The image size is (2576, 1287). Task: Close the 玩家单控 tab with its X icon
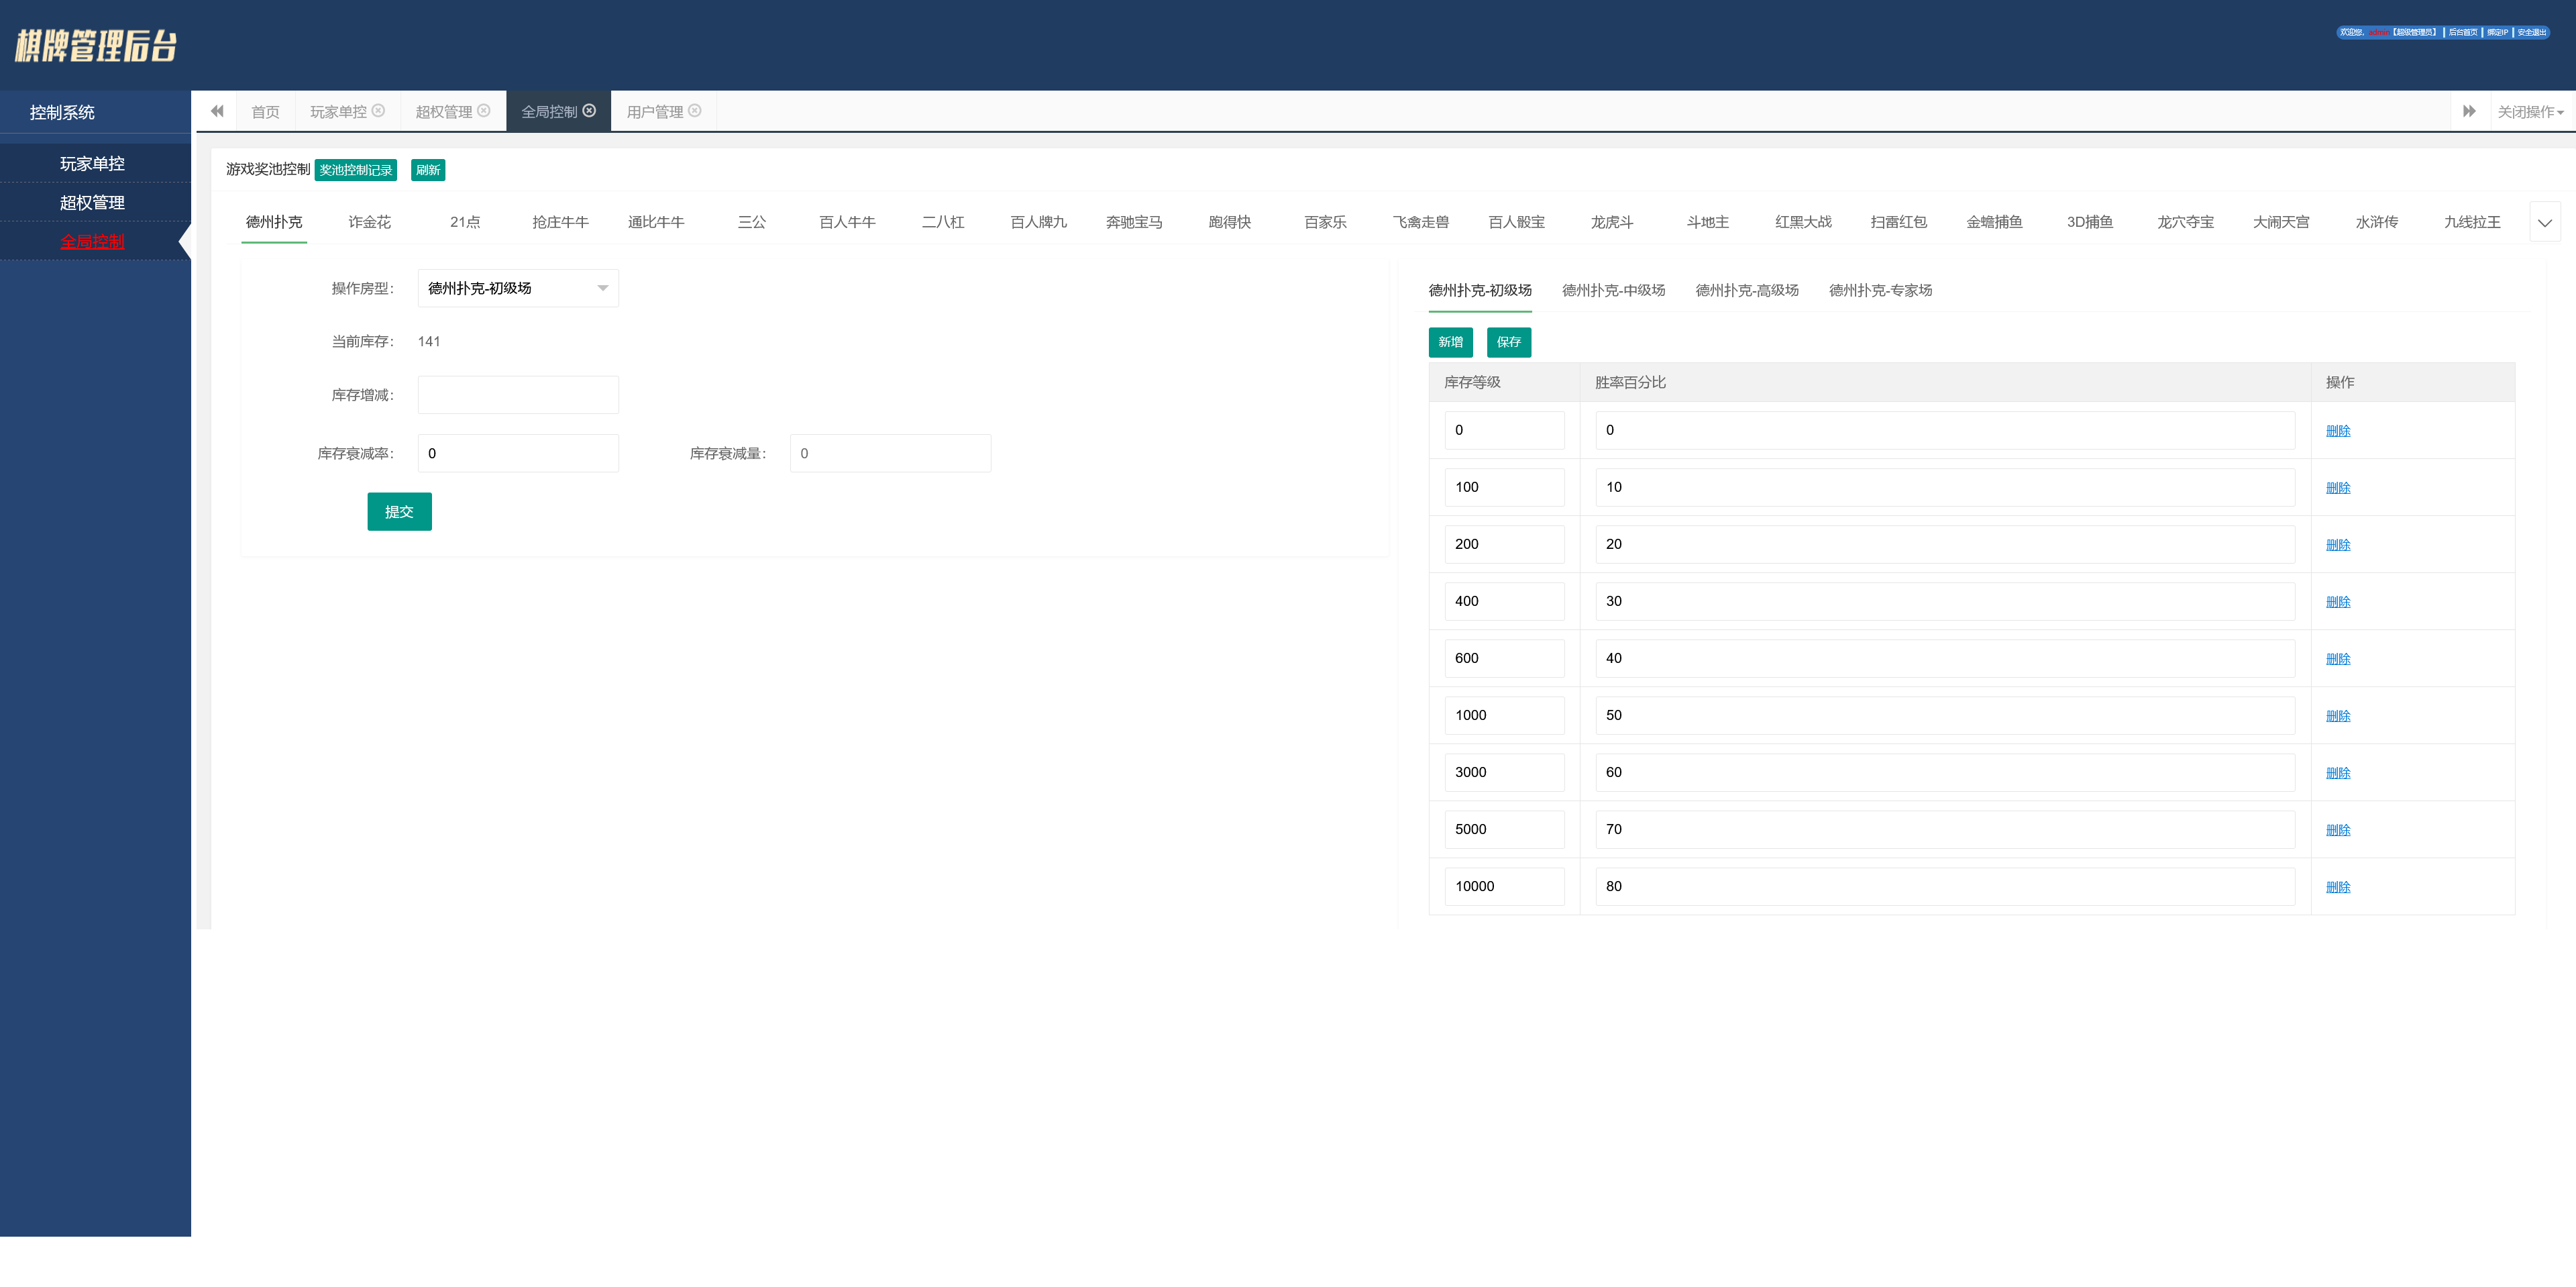point(378,111)
